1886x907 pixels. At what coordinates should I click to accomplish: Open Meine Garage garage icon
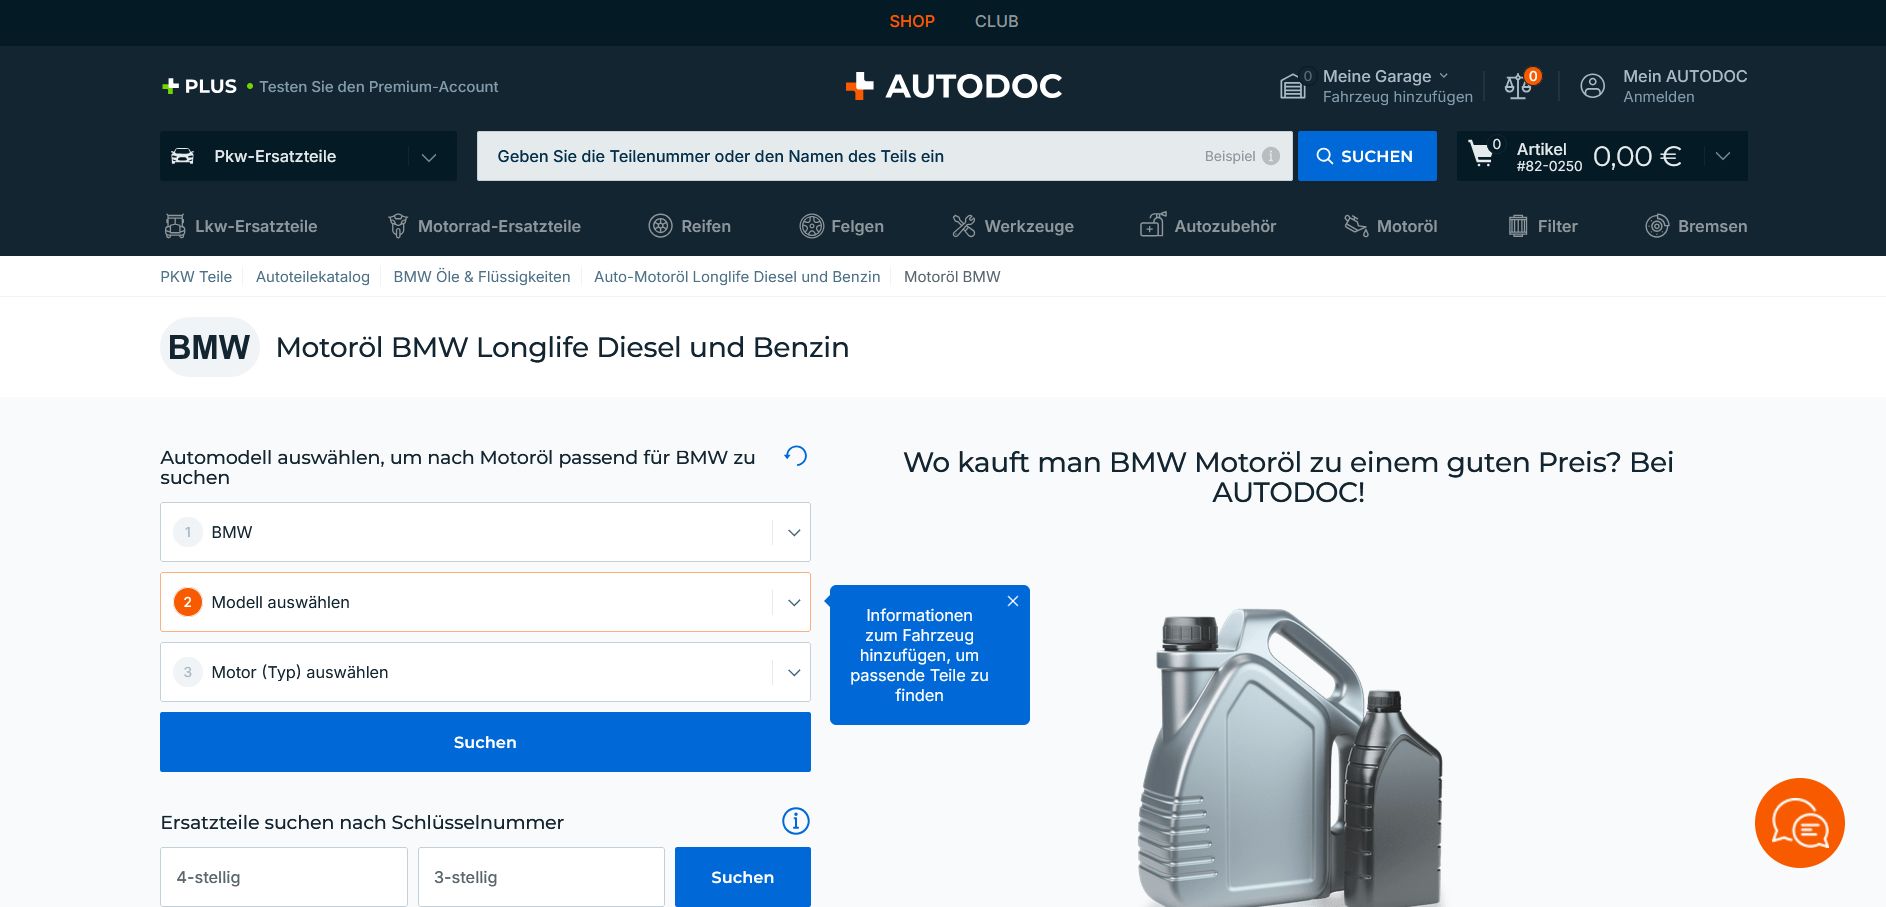point(1293,87)
